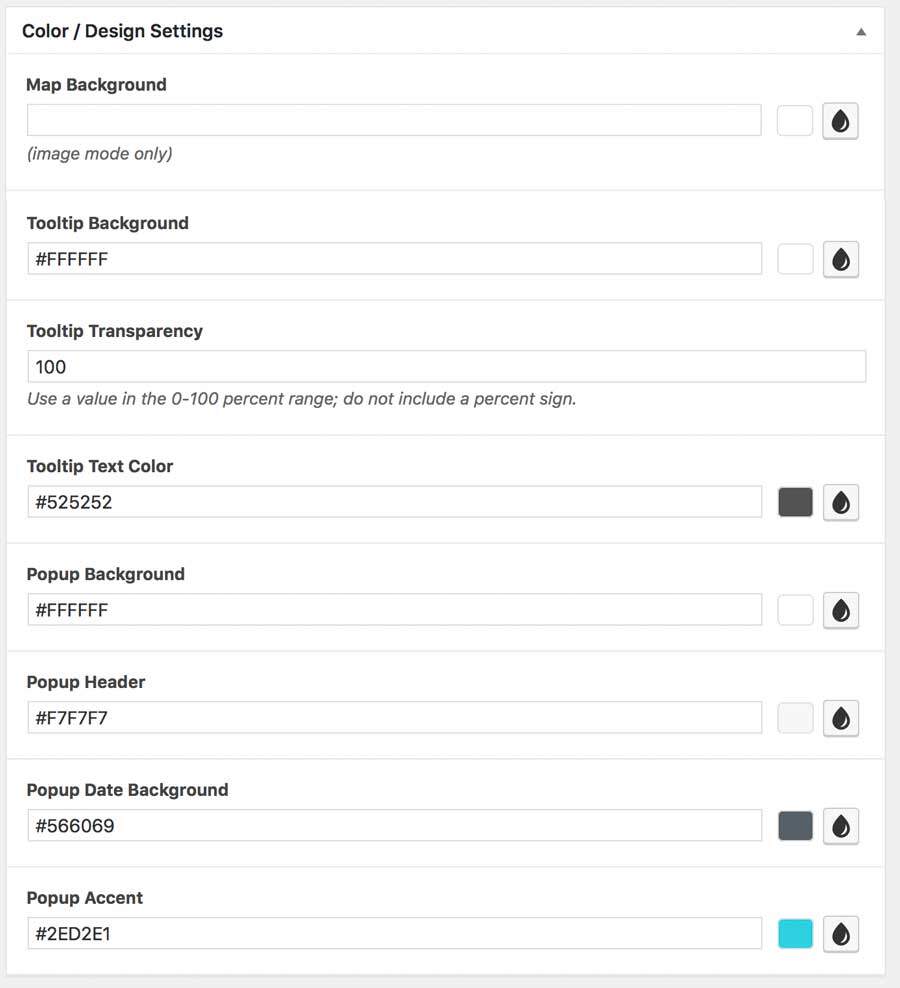This screenshot has height=988, width=900.
Task: Click the white Map Background swatch
Action: point(795,121)
